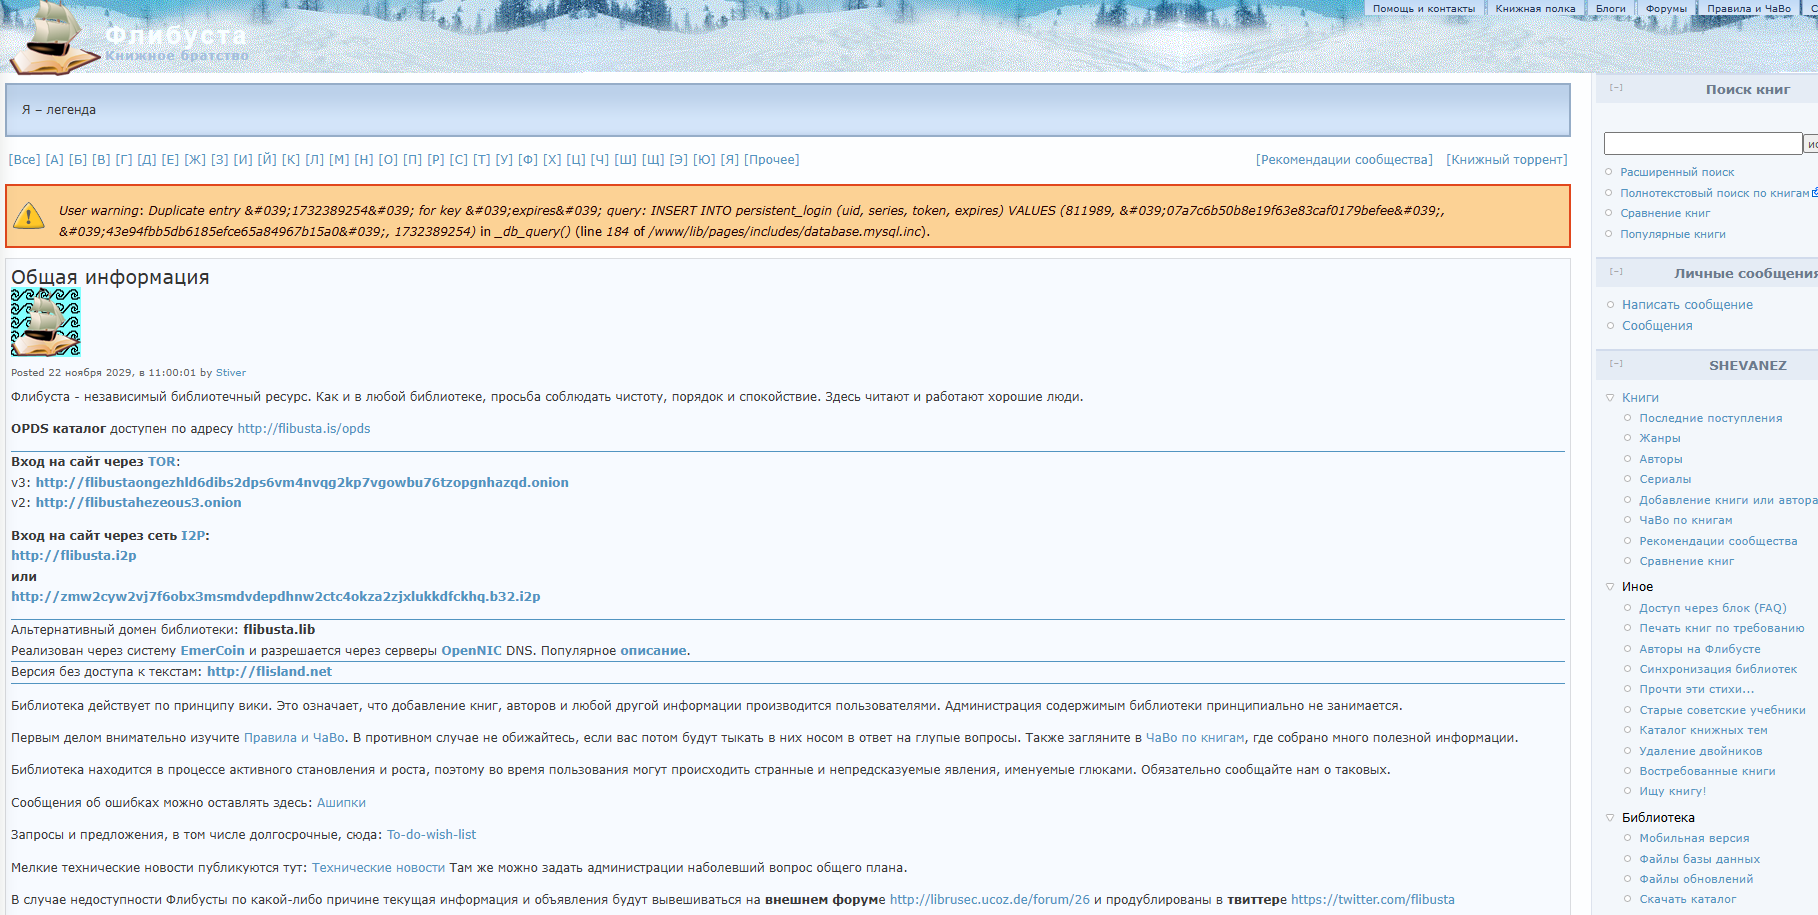Open Синхронизация библиотек
This screenshot has height=915, width=1818.
coord(1718,669)
